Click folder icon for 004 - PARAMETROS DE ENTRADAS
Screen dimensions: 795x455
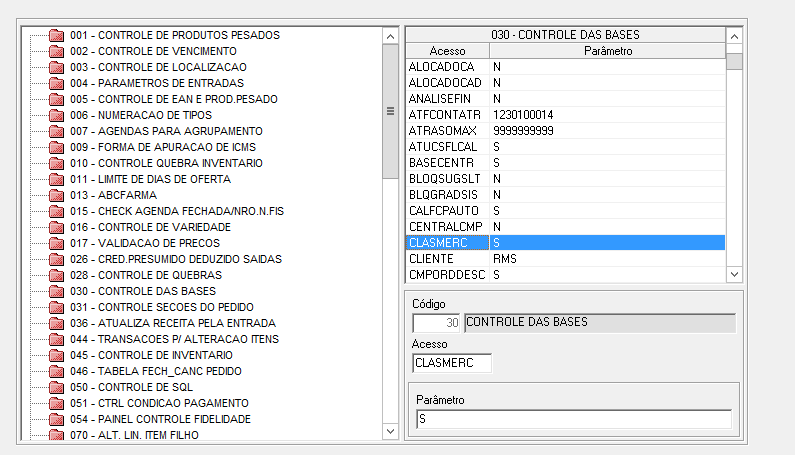coord(56,83)
